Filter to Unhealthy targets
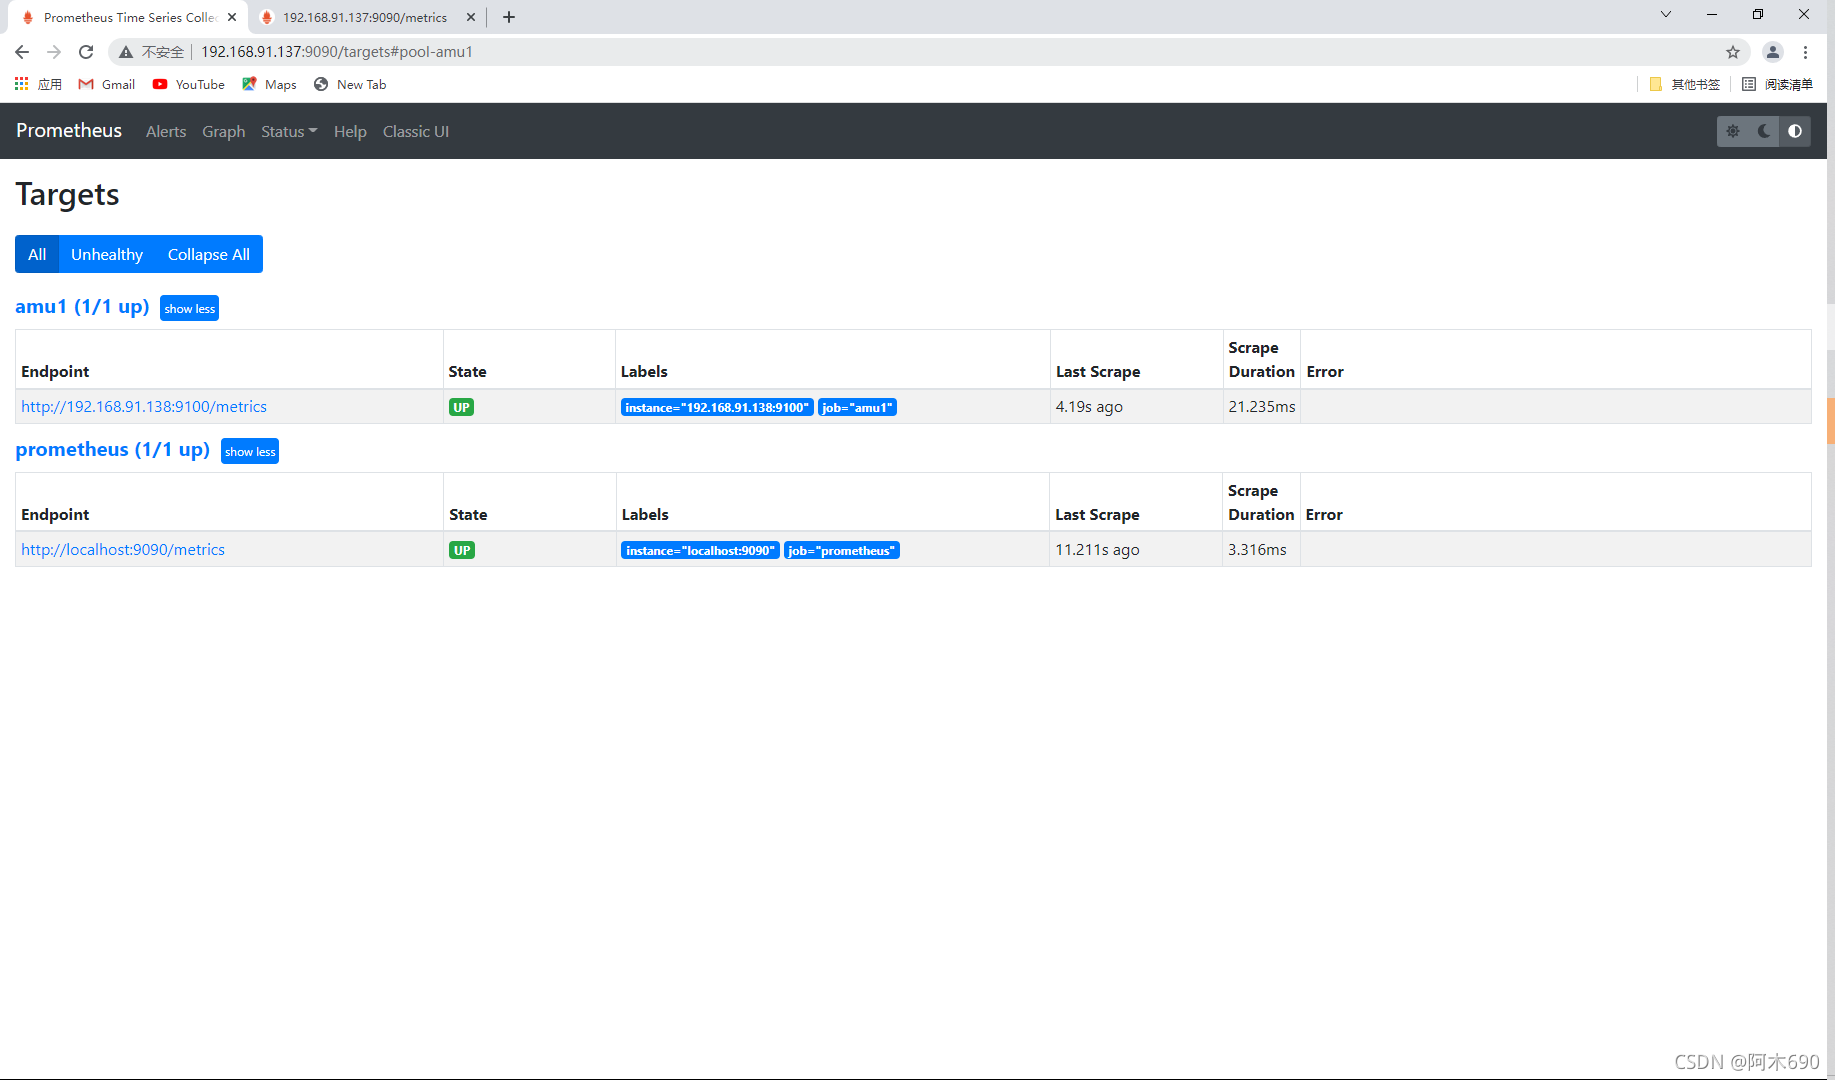 click(107, 254)
